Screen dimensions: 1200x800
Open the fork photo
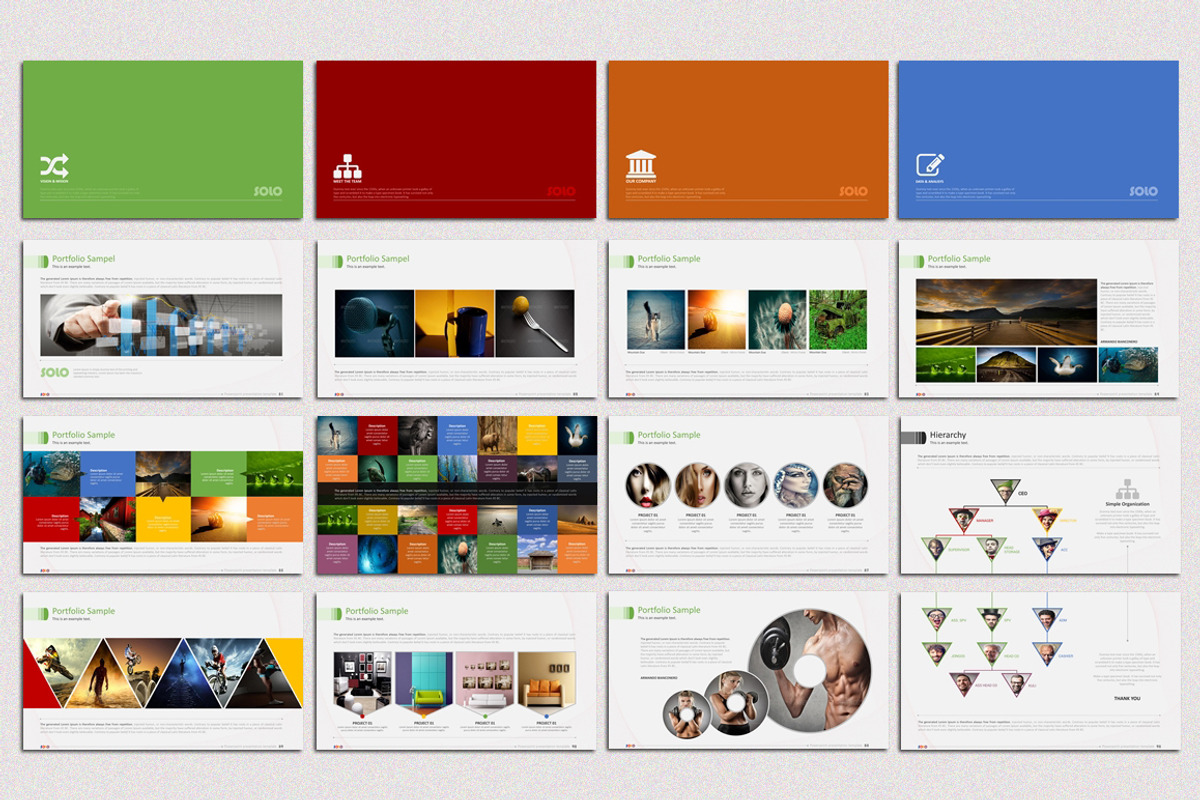click(535, 323)
